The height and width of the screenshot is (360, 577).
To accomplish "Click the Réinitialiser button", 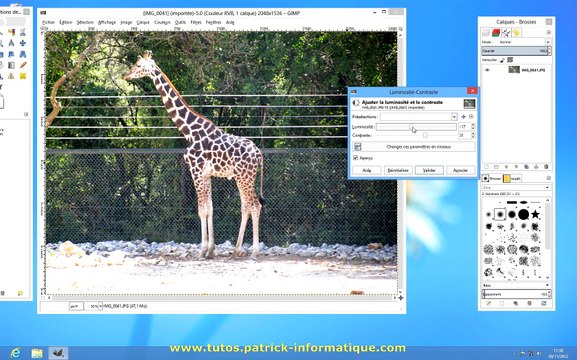I will (398, 170).
